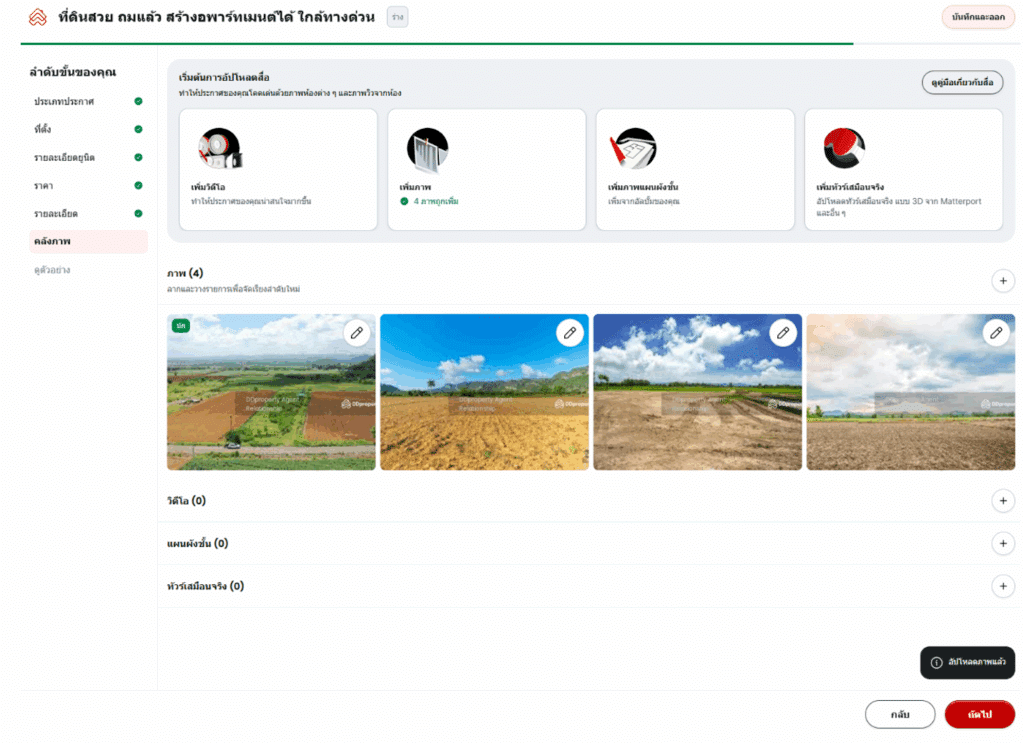Click pencil icon on third photo
The image size is (1024, 743).
[x=783, y=333]
